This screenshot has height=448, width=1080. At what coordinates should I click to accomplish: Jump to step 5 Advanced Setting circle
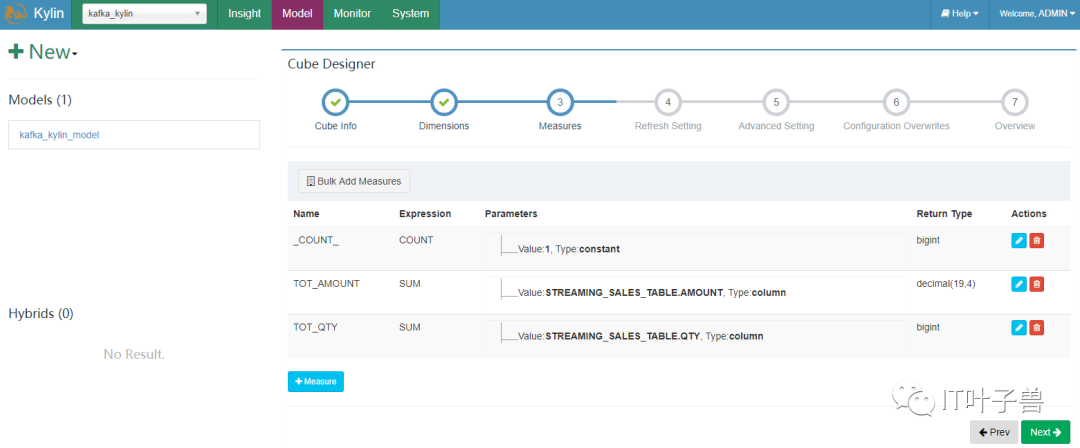pos(776,103)
